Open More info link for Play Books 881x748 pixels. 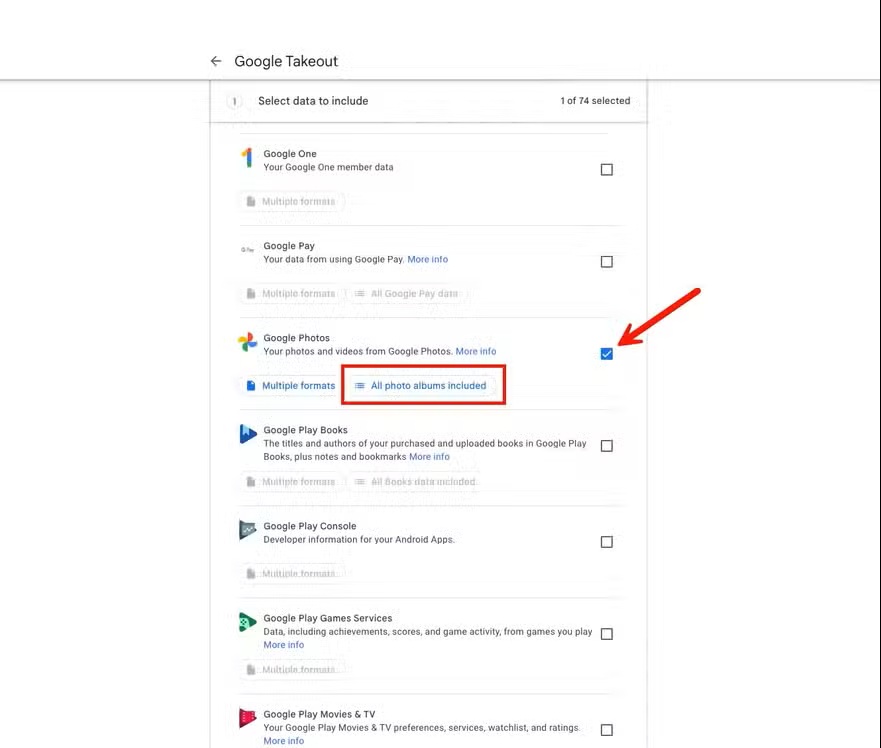(x=429, y=457)
